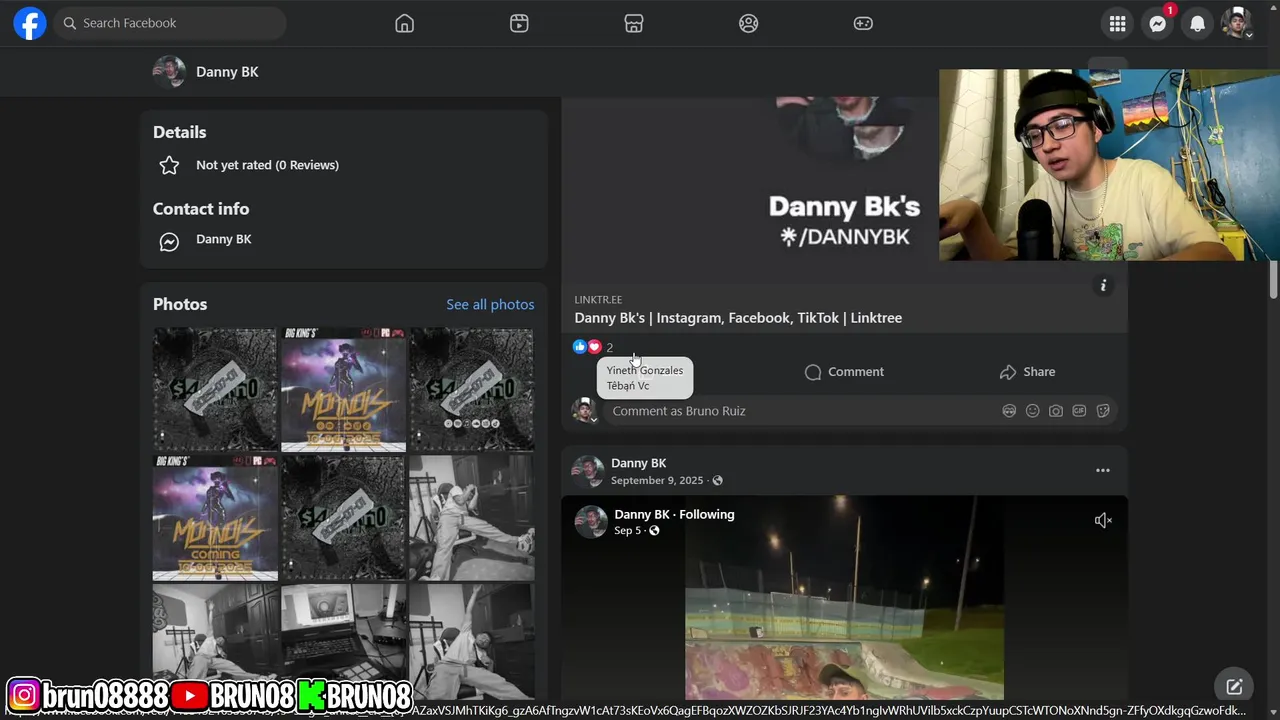This screenshot has height=720, width=1280.
Task: Click public audience globe on post
Action: click(717, 481)
